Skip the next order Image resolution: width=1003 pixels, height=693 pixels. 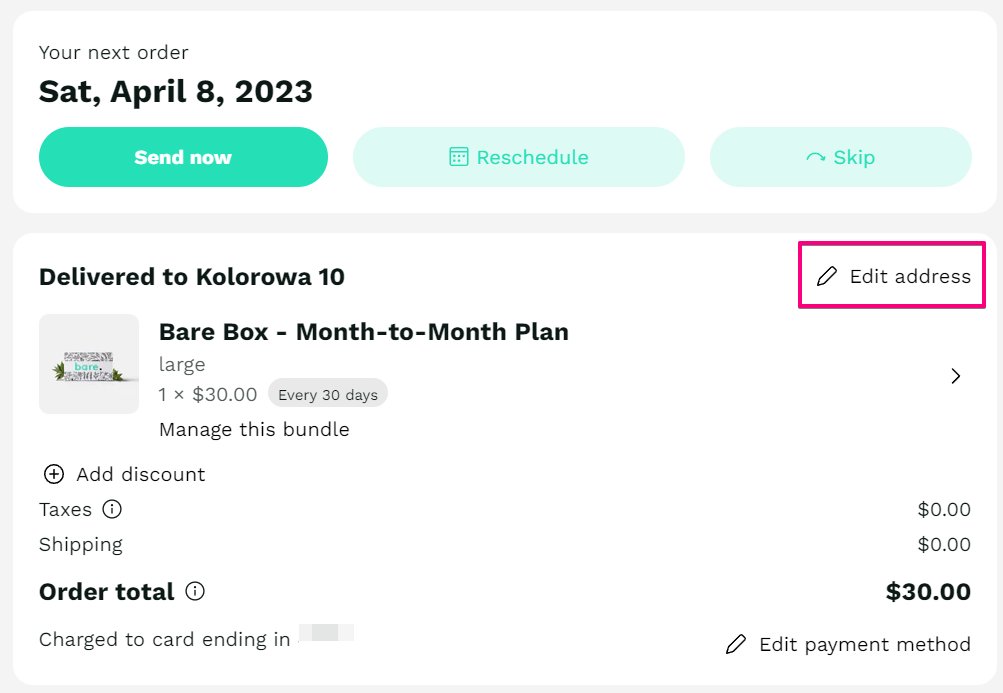[841, 157]
